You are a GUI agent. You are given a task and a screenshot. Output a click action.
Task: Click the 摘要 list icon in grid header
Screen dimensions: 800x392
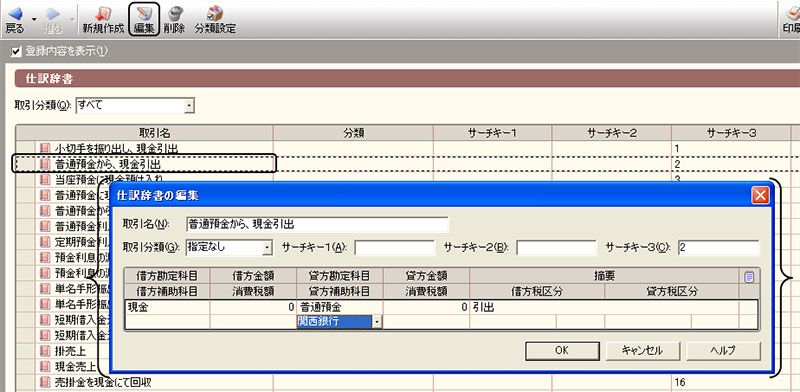(x=749, y=277)
